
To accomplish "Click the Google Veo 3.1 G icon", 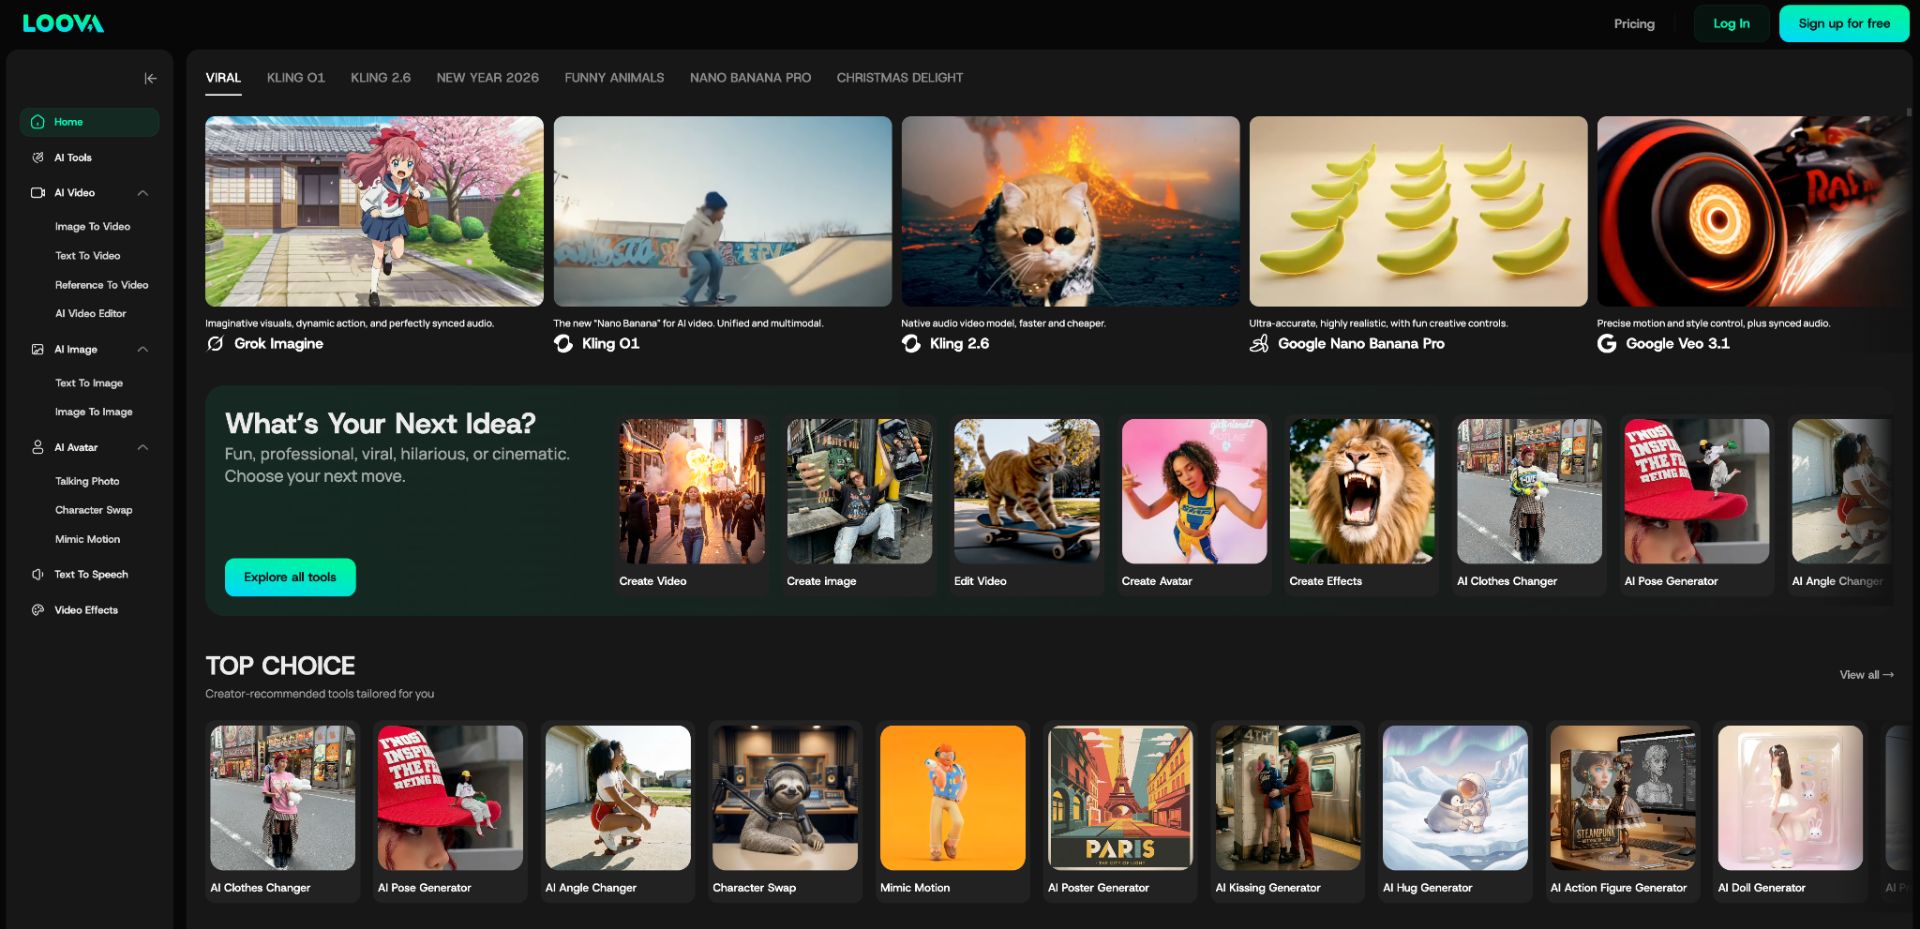I will coord(1607,344).
